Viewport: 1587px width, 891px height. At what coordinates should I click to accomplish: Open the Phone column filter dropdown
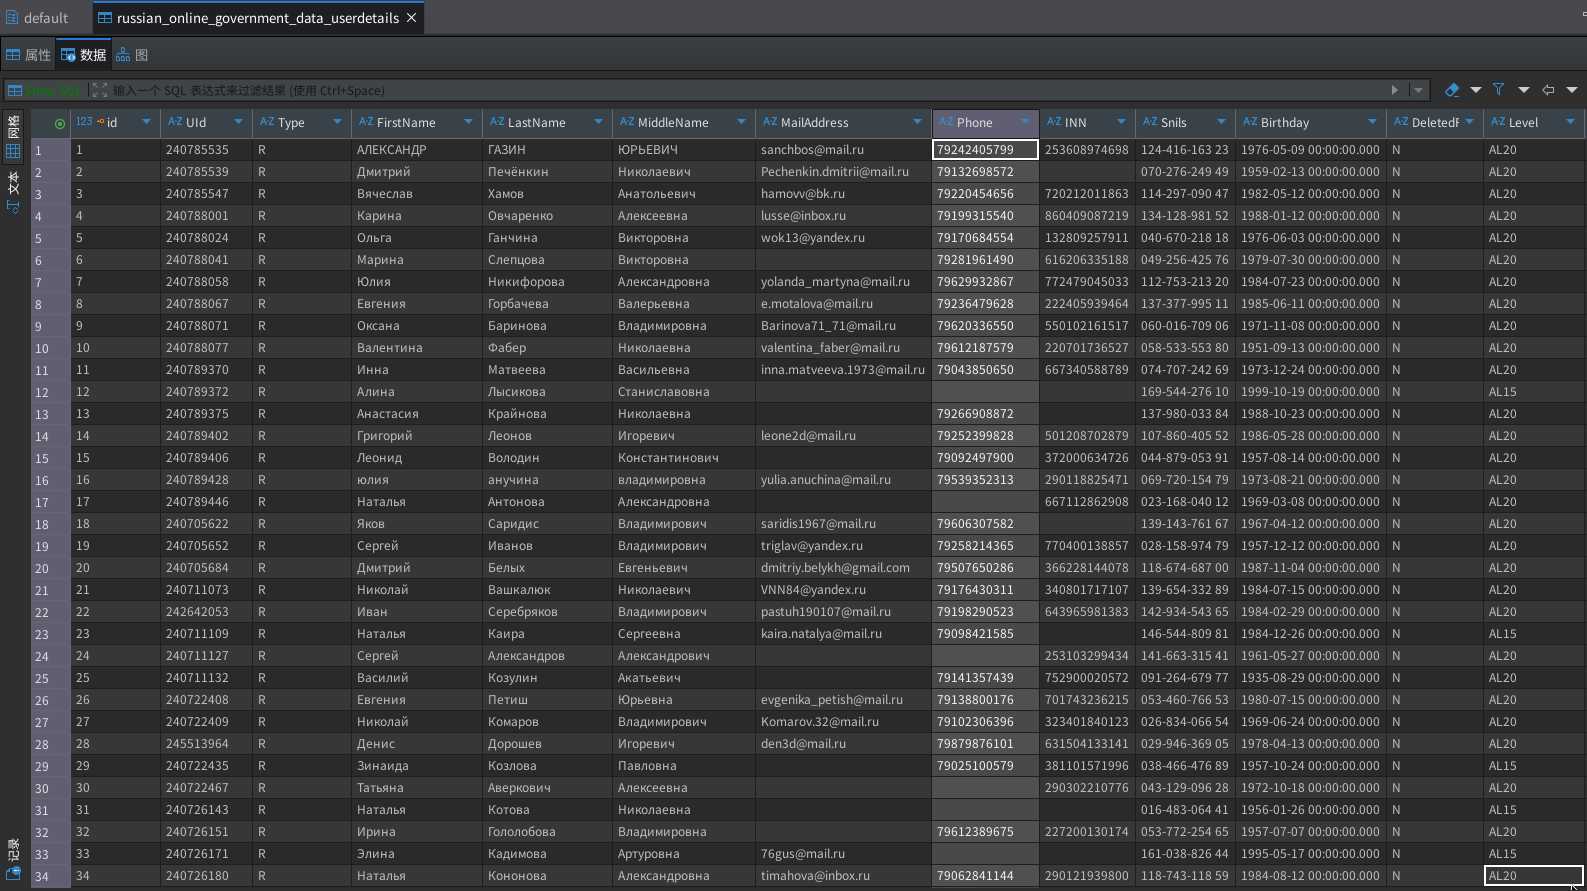pos(1025,122)
